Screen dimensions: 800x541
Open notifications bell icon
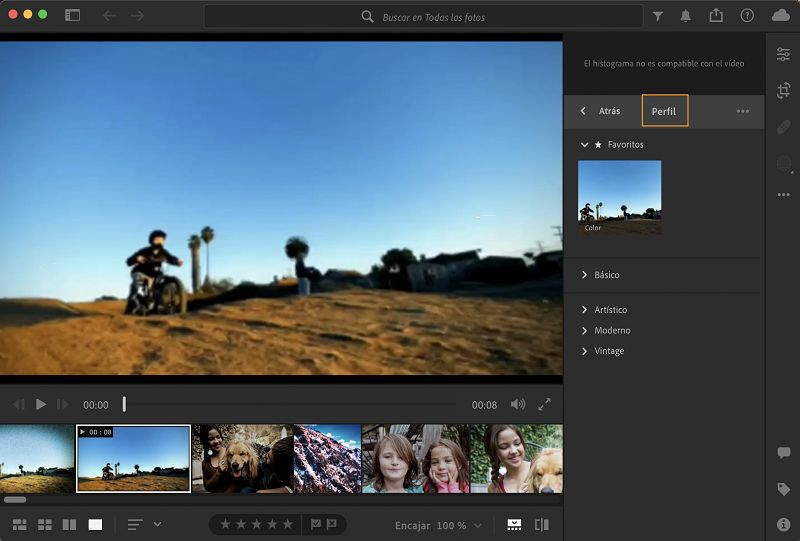686,16
